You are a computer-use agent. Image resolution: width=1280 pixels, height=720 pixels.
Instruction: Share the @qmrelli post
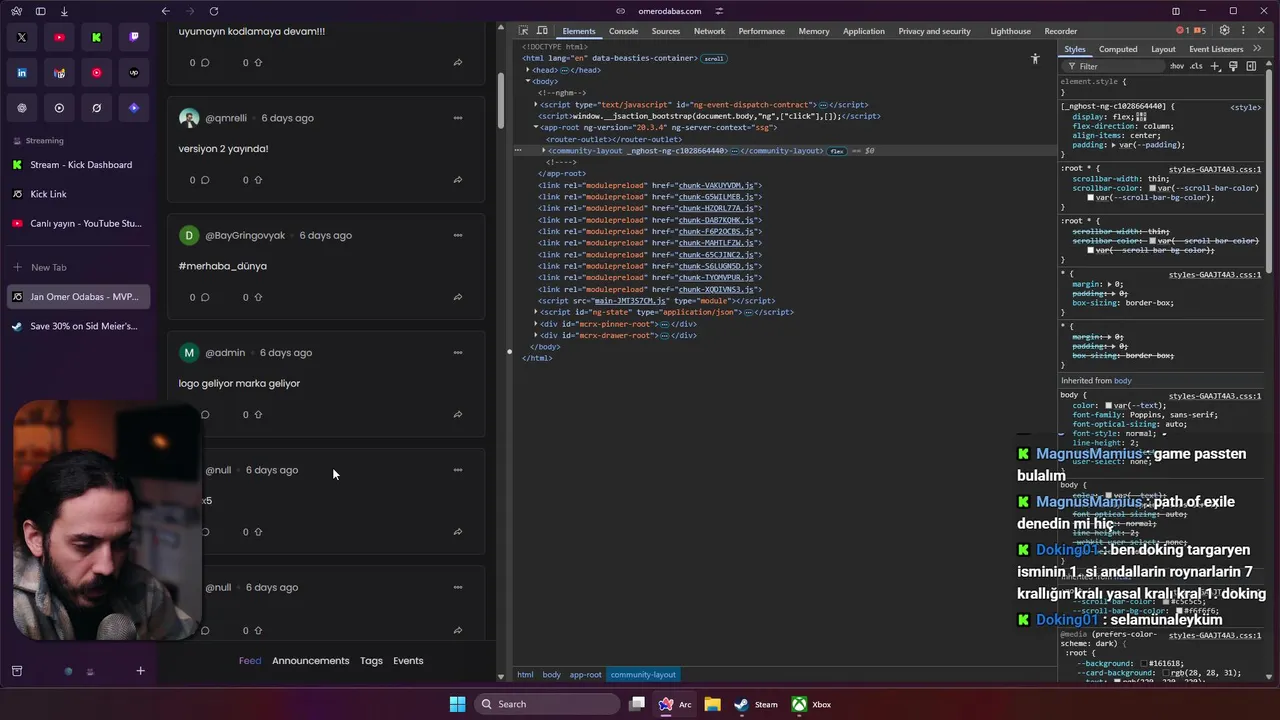pyautogui.click(x=457, y=180)
